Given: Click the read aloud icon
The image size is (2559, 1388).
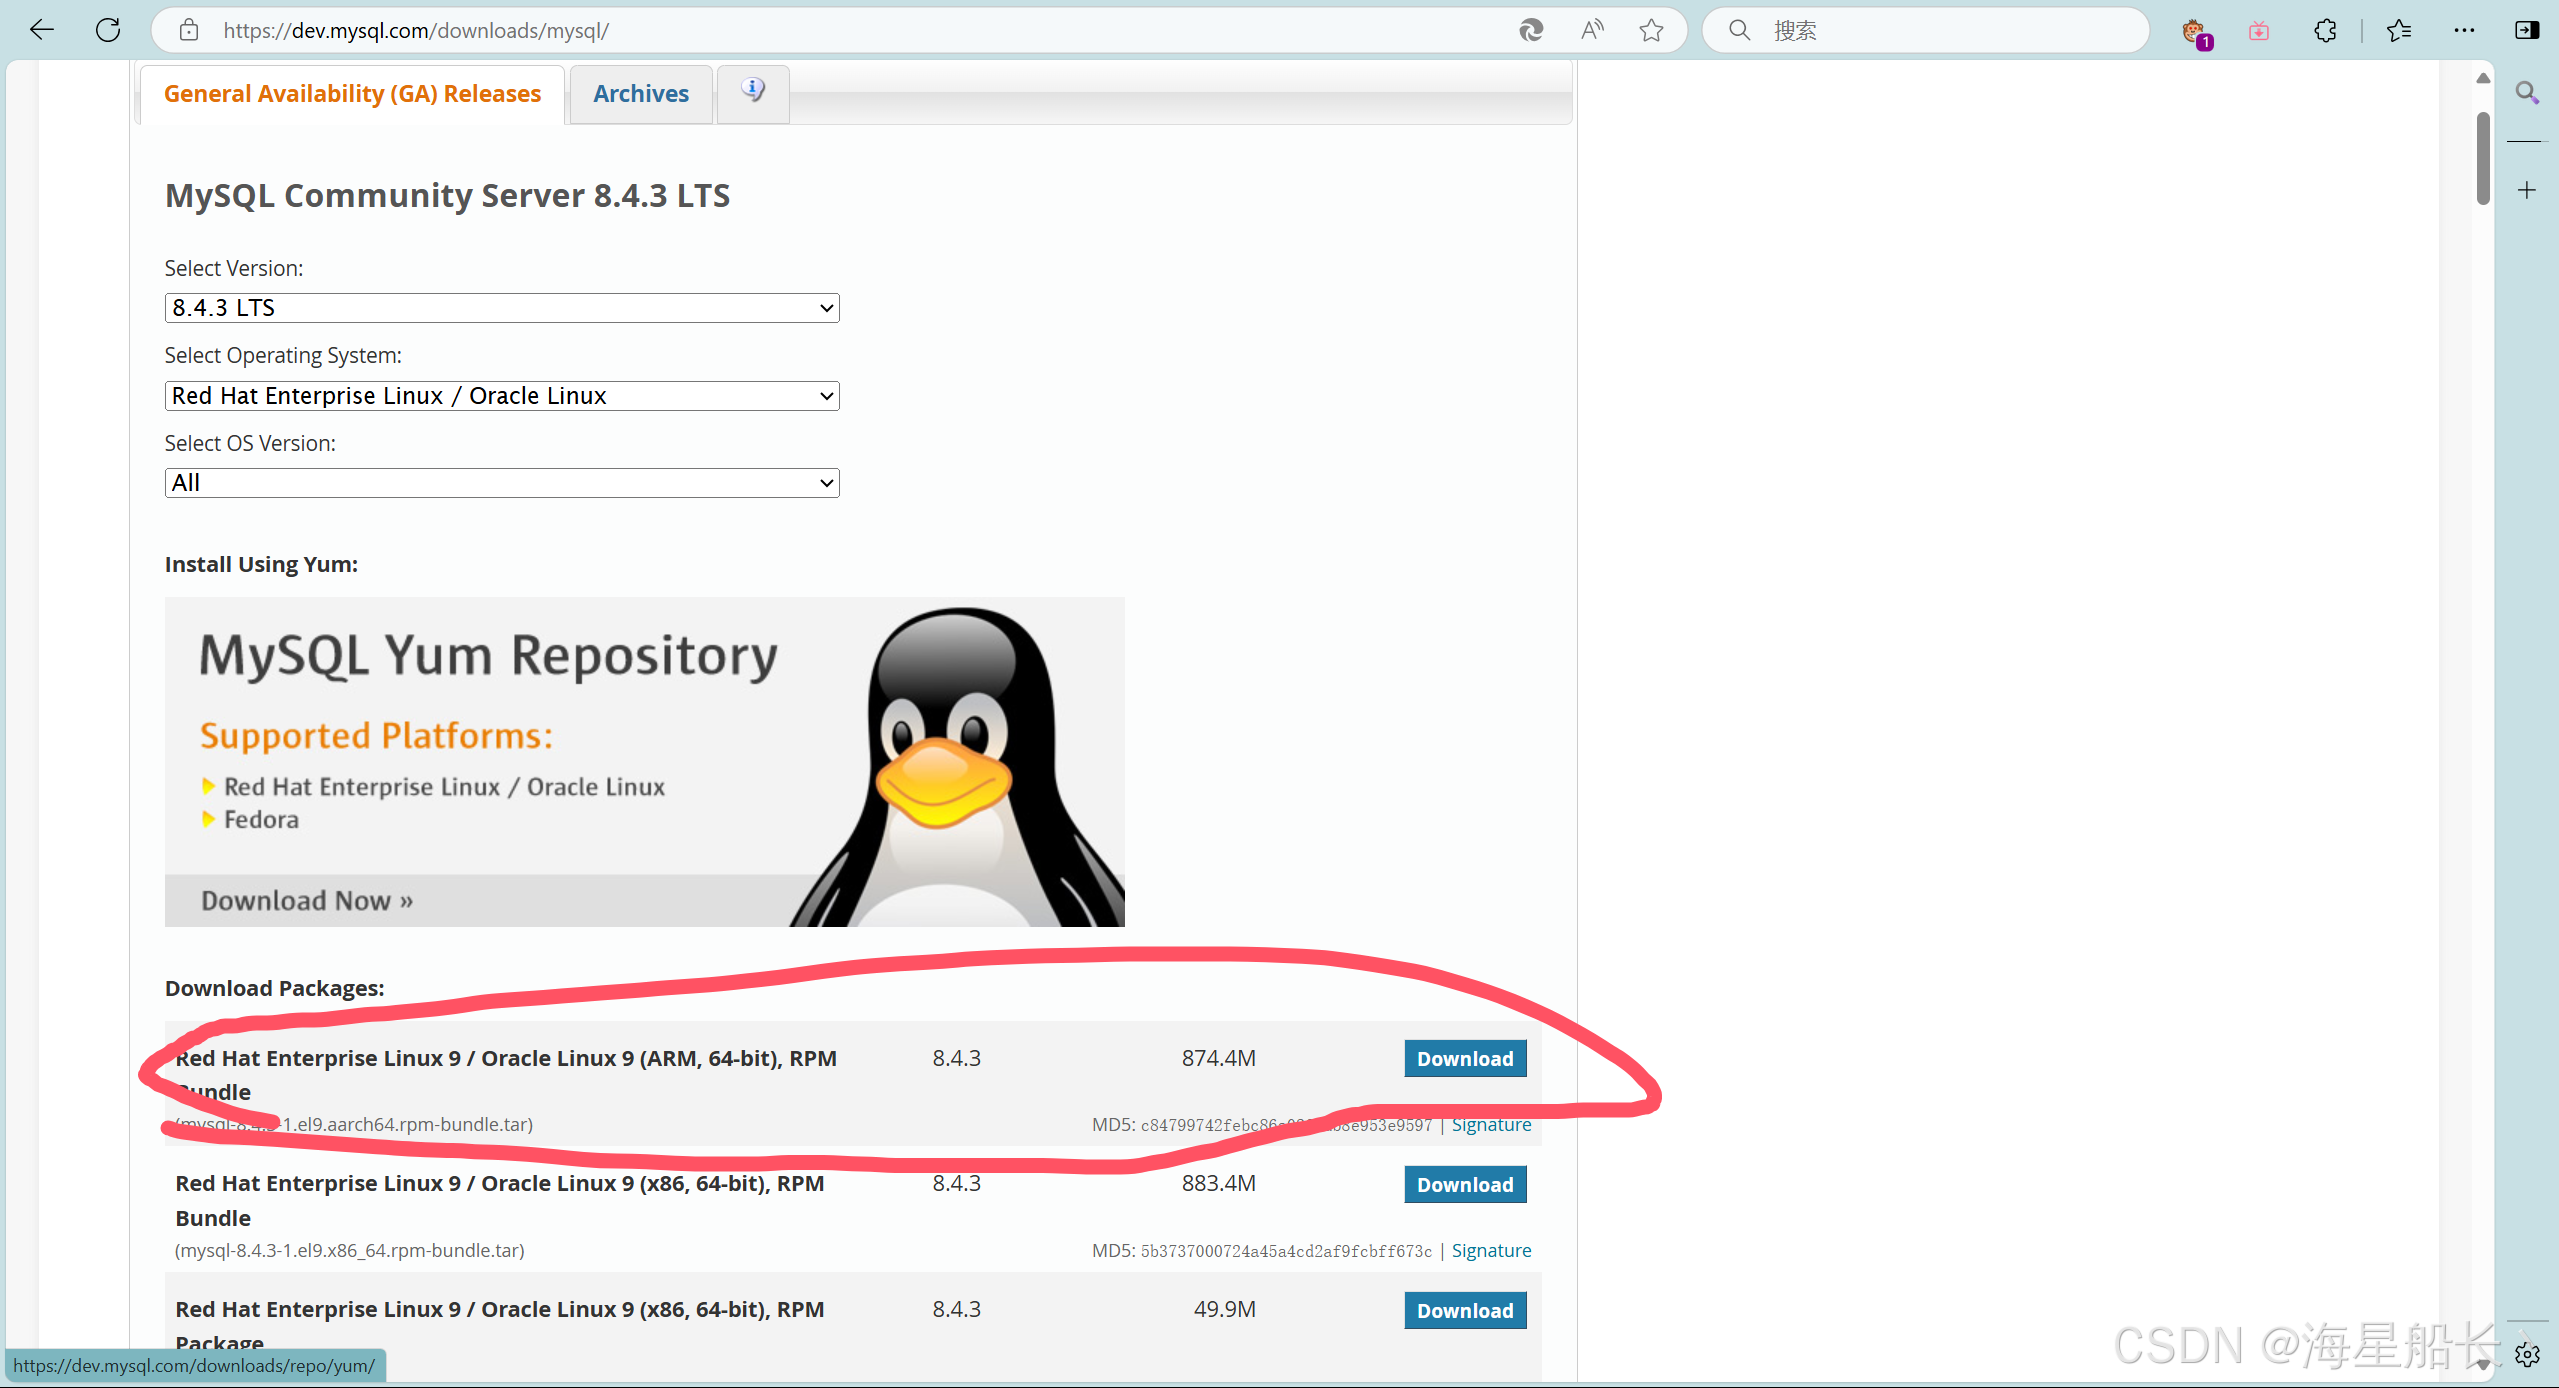Looking at the screenshot, I should point(1592,30).
